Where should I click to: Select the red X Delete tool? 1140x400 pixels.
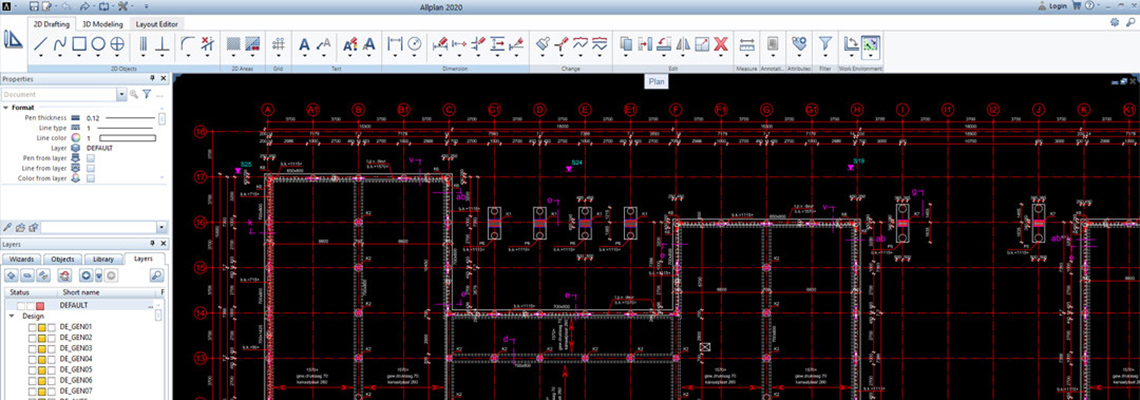[x=720, y=44]
